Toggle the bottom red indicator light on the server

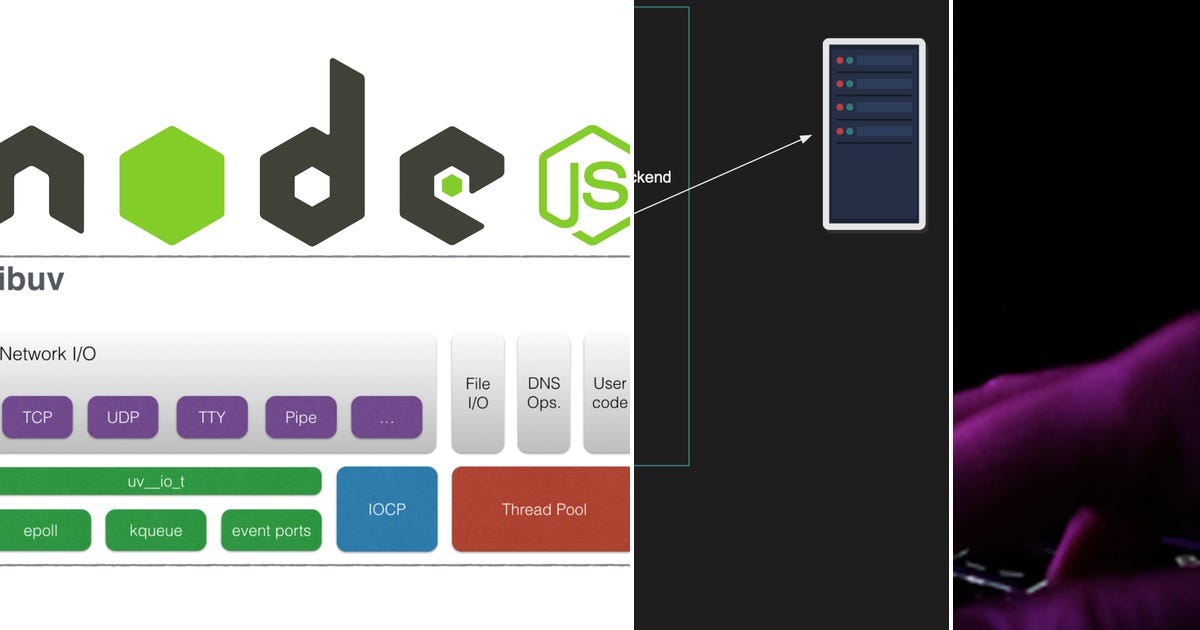click(x=840, y=130)
